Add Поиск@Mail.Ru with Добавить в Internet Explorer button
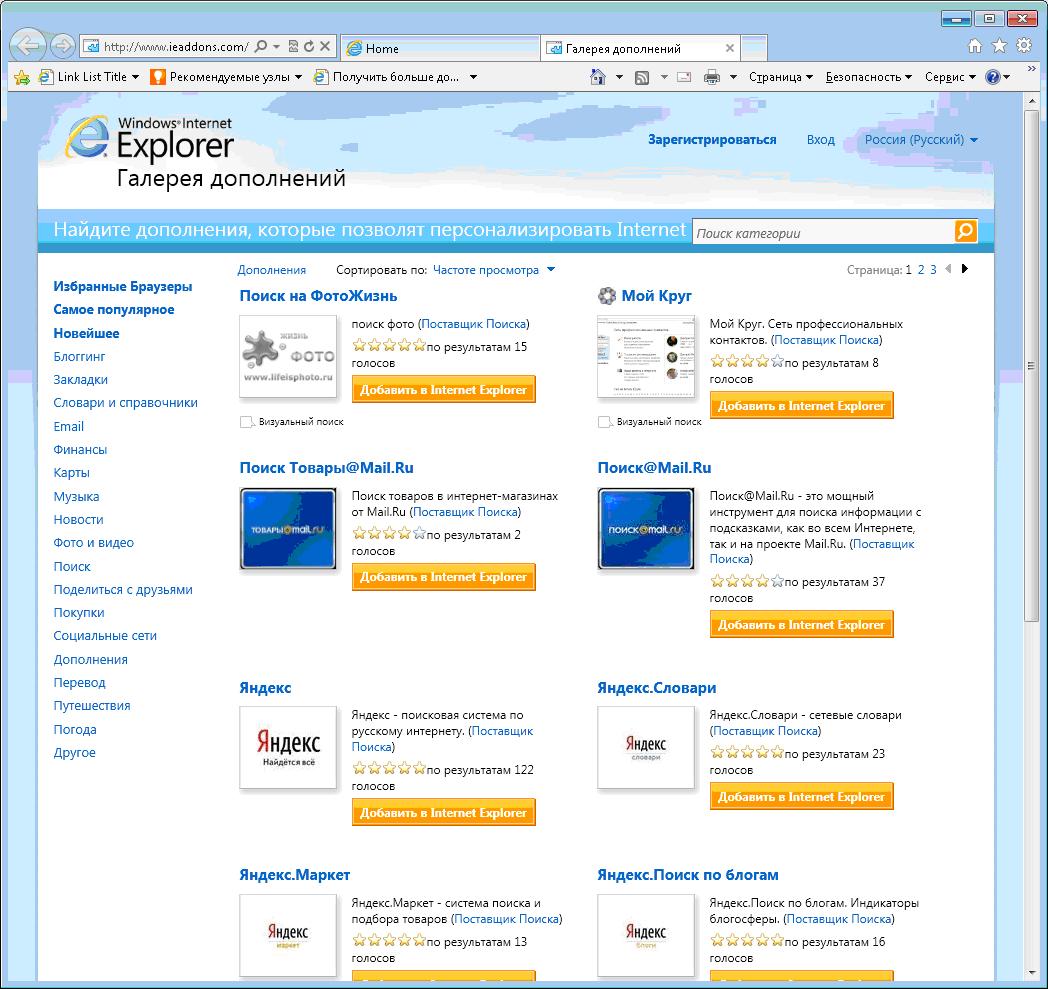The width and height of the screenshot is (1048, 989). click(x=801, y=625)
